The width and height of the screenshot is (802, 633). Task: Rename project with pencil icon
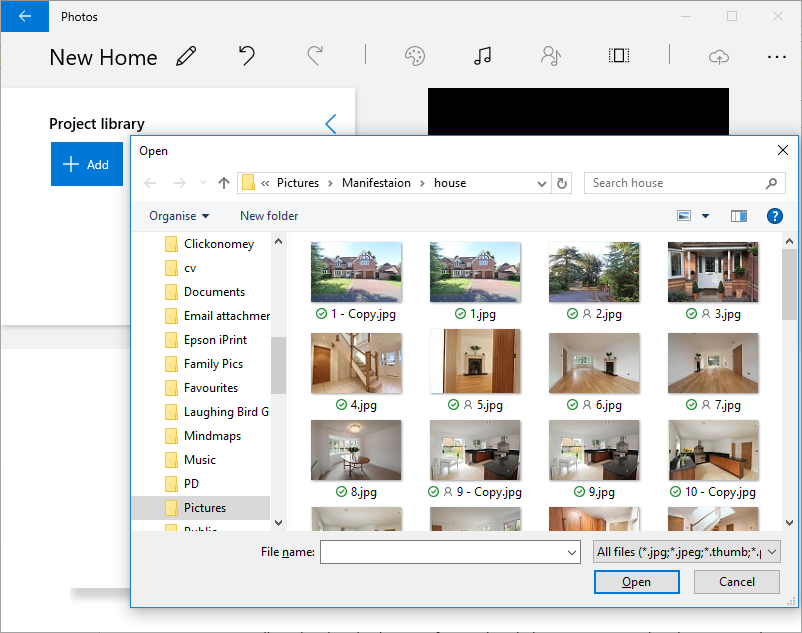186,56
